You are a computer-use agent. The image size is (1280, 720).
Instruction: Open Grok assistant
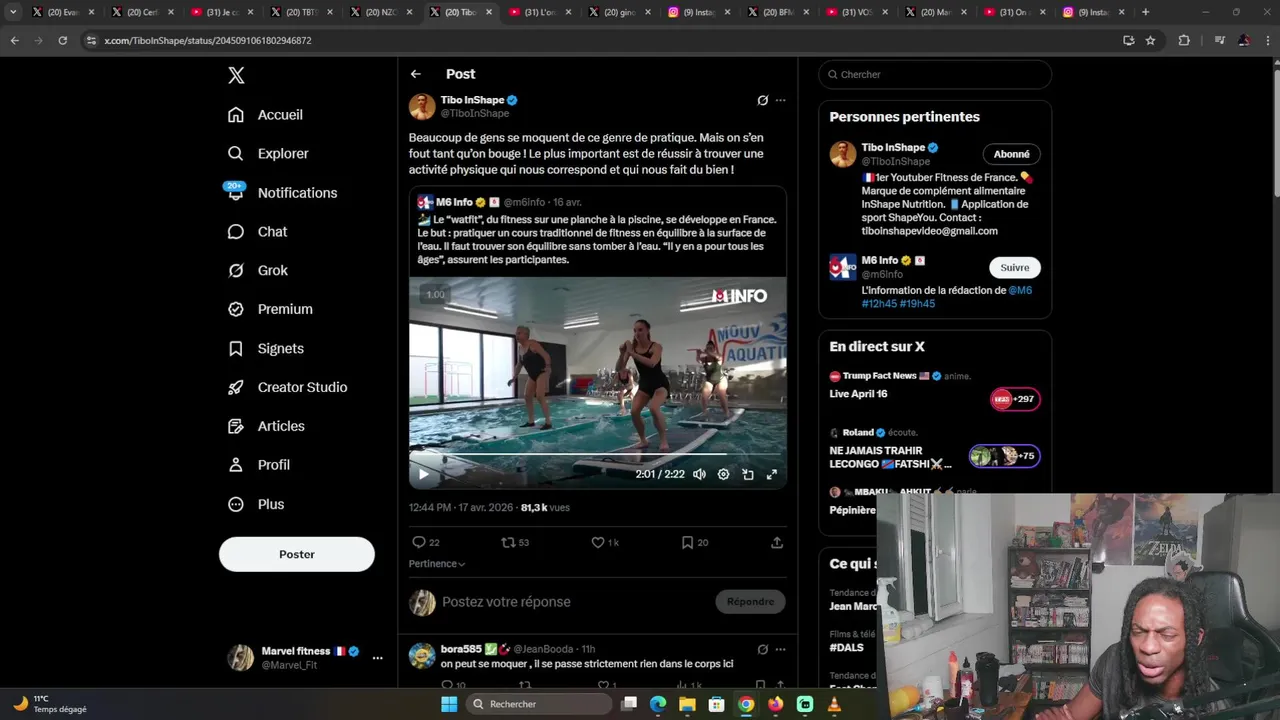click(x=257, y=271)
